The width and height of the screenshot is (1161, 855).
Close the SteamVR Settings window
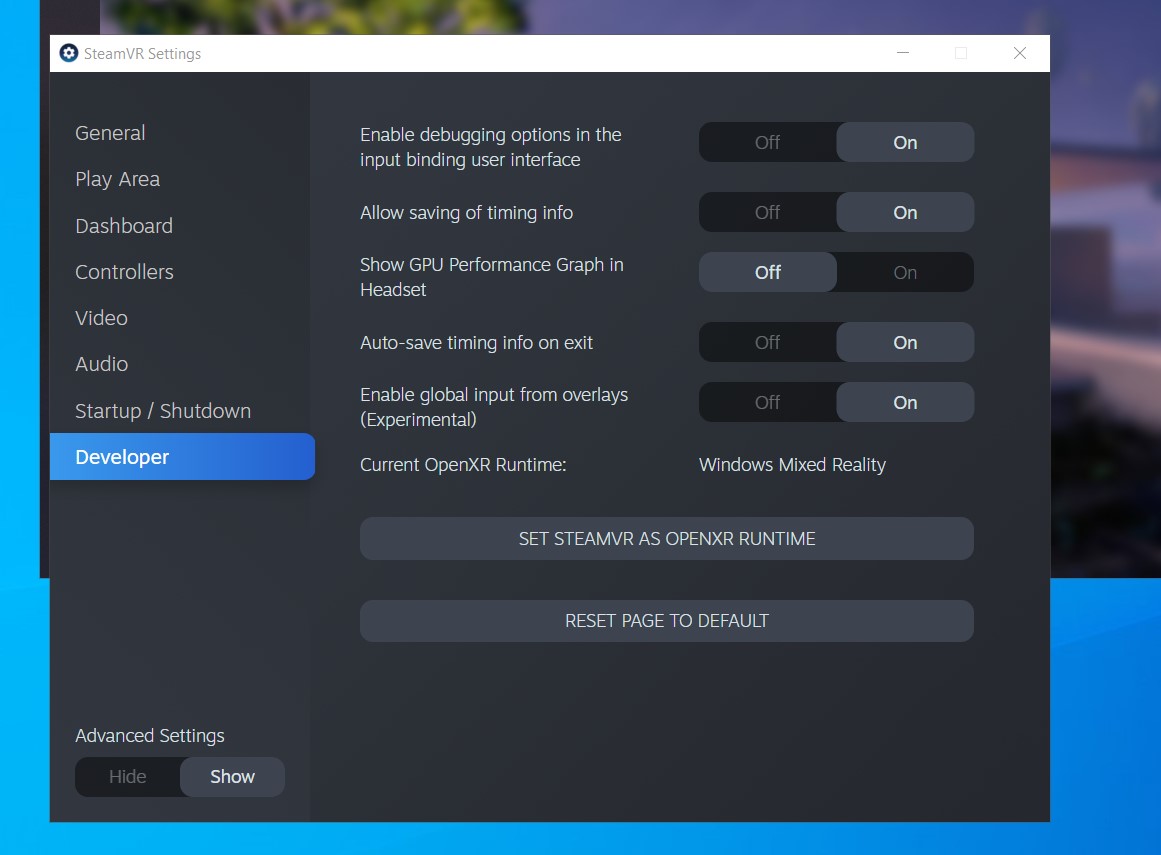(x=1019, y=53)
